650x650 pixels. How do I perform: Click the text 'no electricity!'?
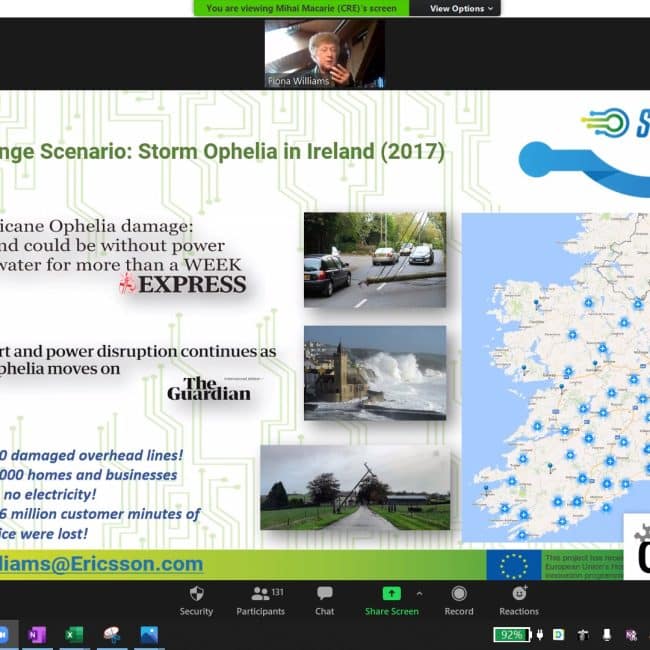click(x=50, y=494)
